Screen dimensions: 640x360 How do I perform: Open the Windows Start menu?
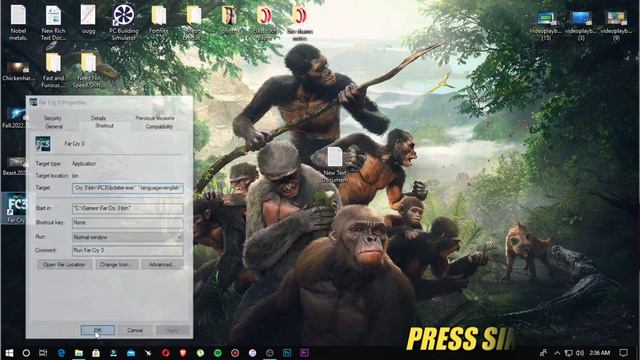point(9,353)
